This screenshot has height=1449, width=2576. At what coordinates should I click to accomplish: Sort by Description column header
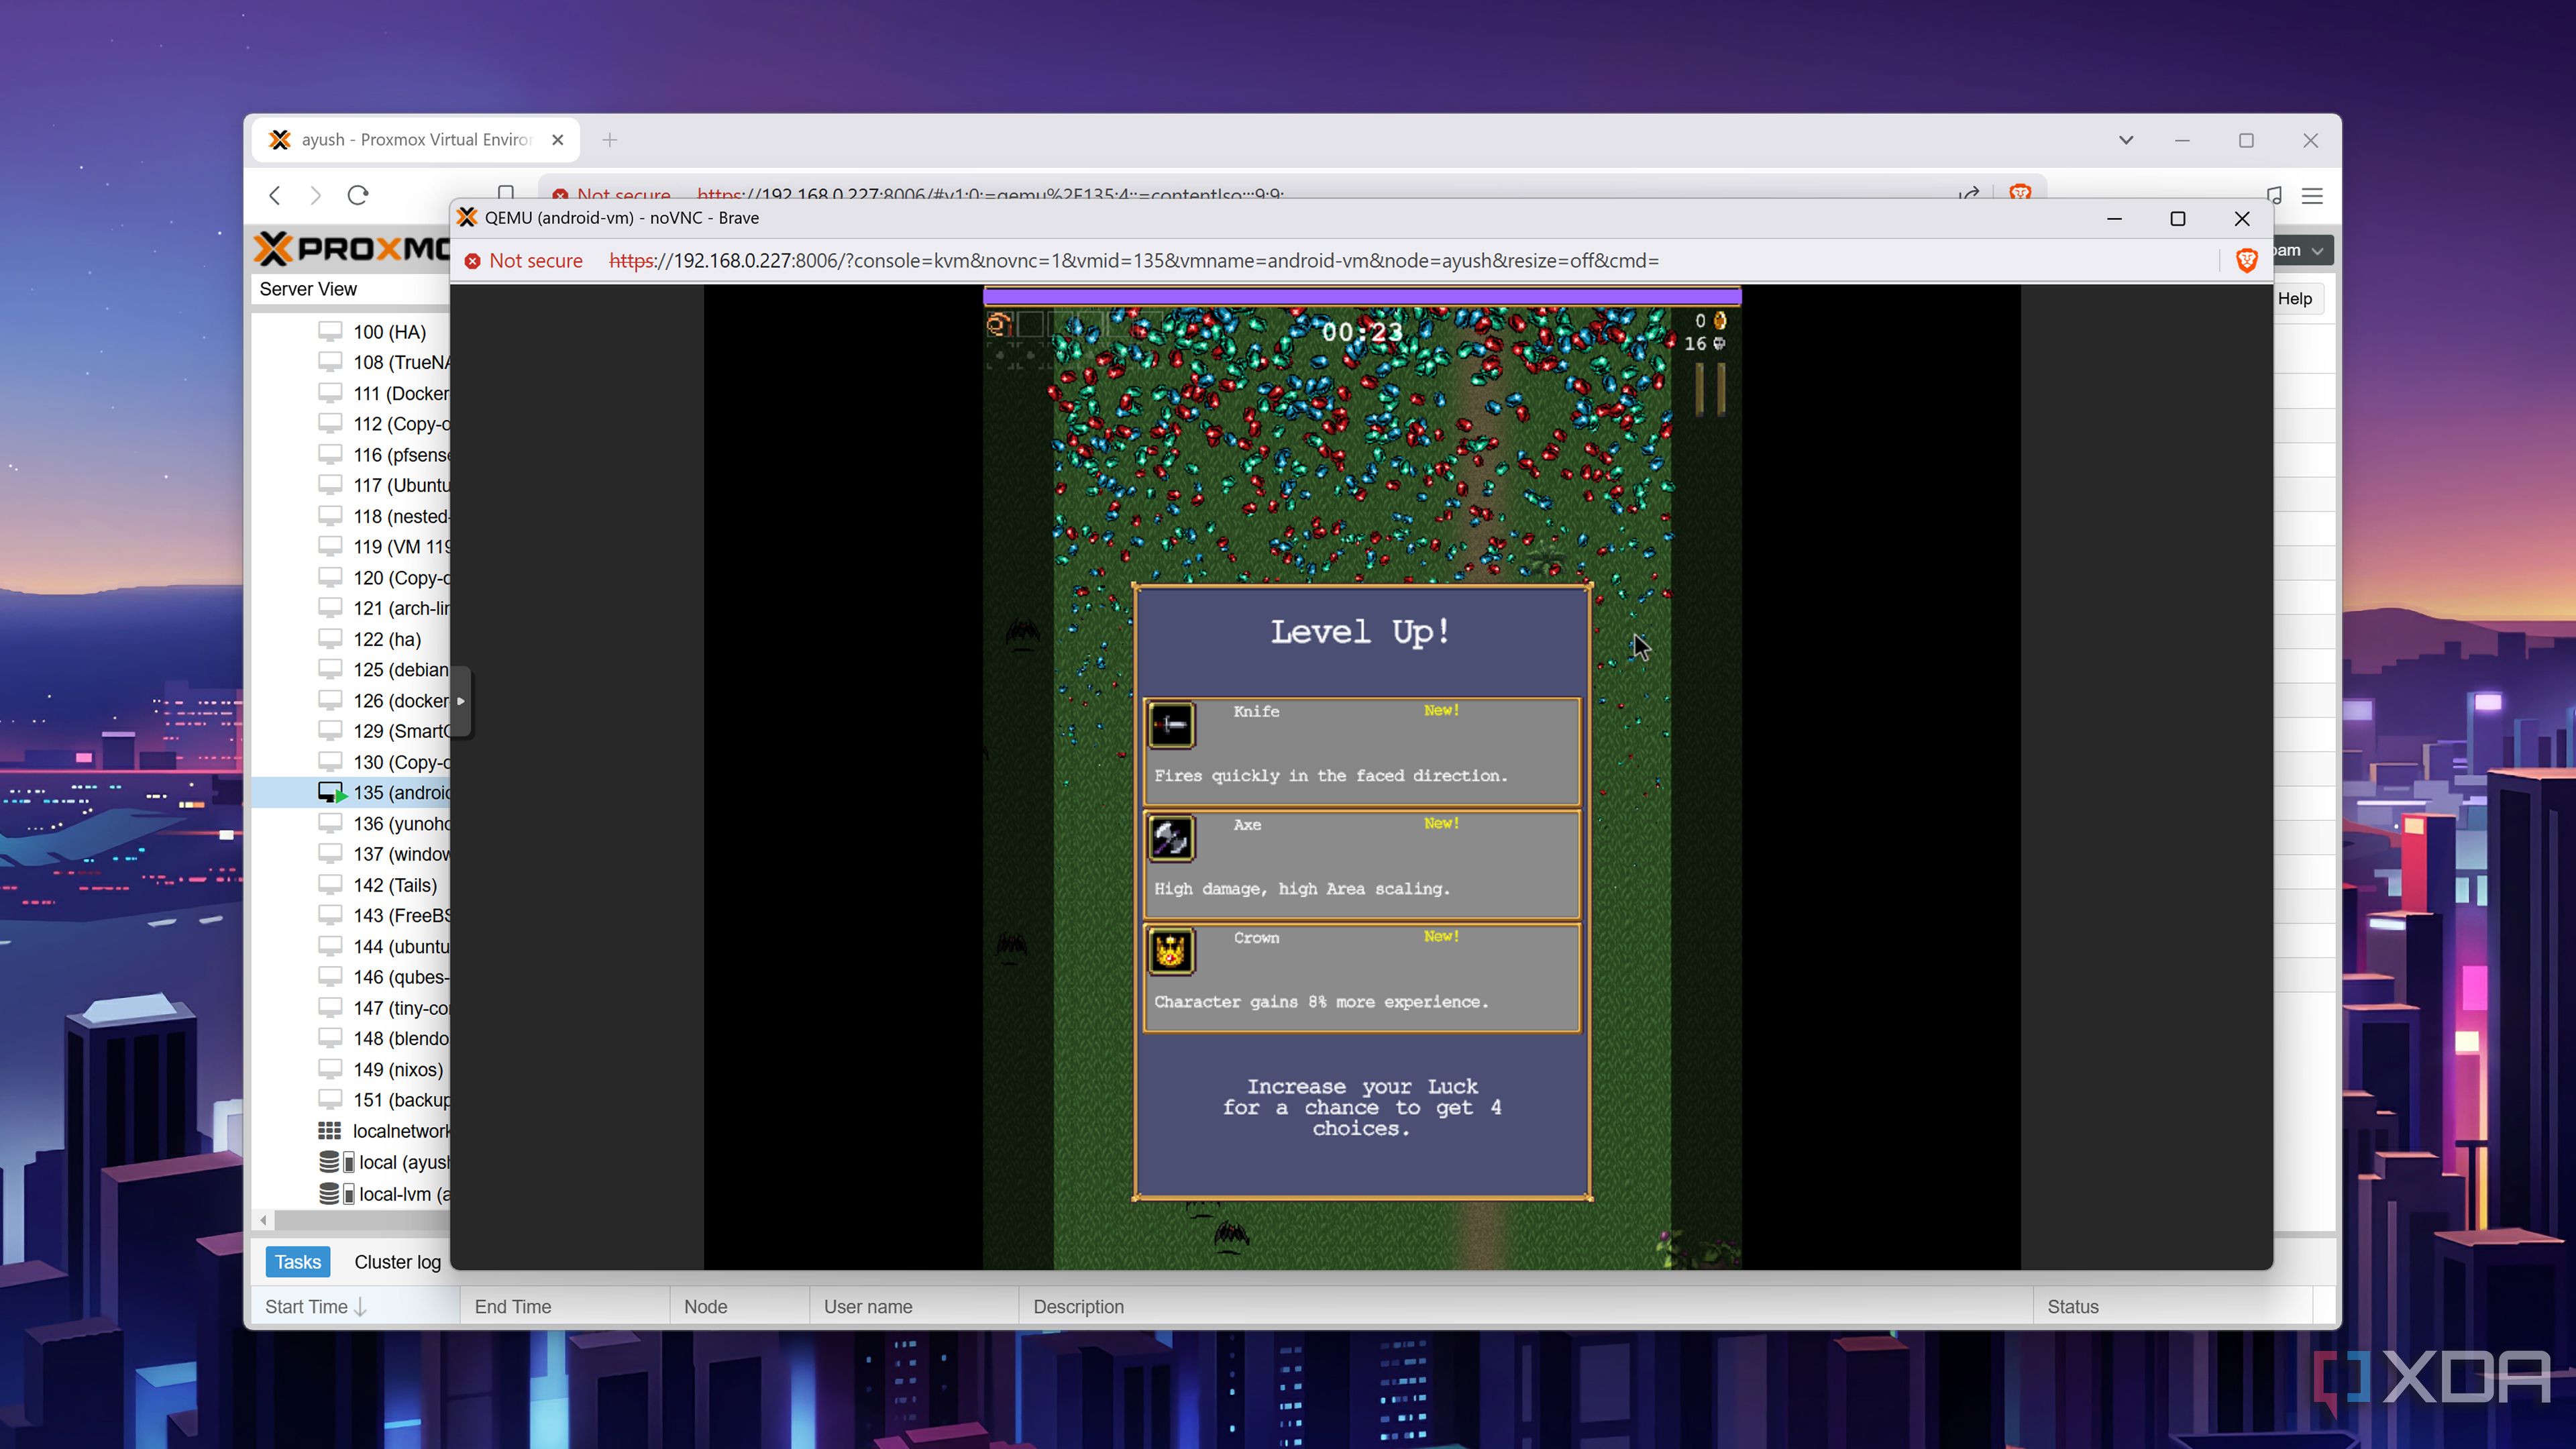(1526, 1307)
